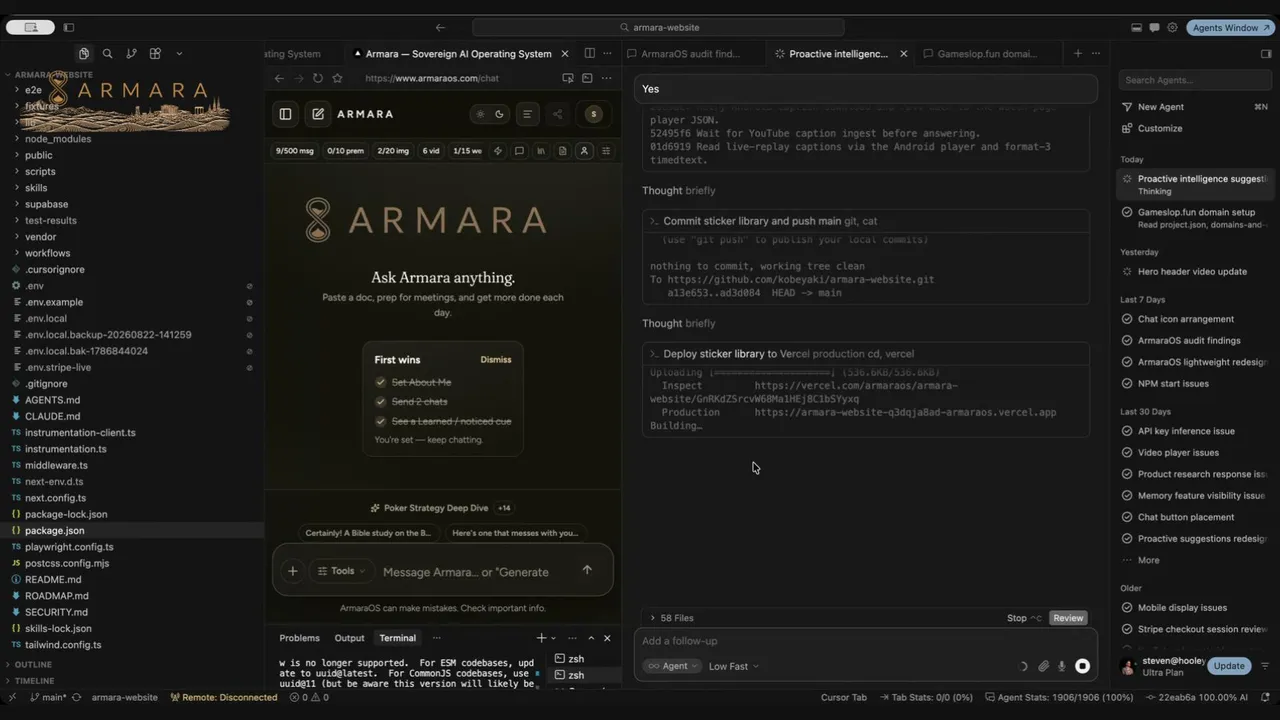This screenshot has height=720, width=1280.
Task: Add attachment with plus in Armara input
Action: tap(292, 571)
